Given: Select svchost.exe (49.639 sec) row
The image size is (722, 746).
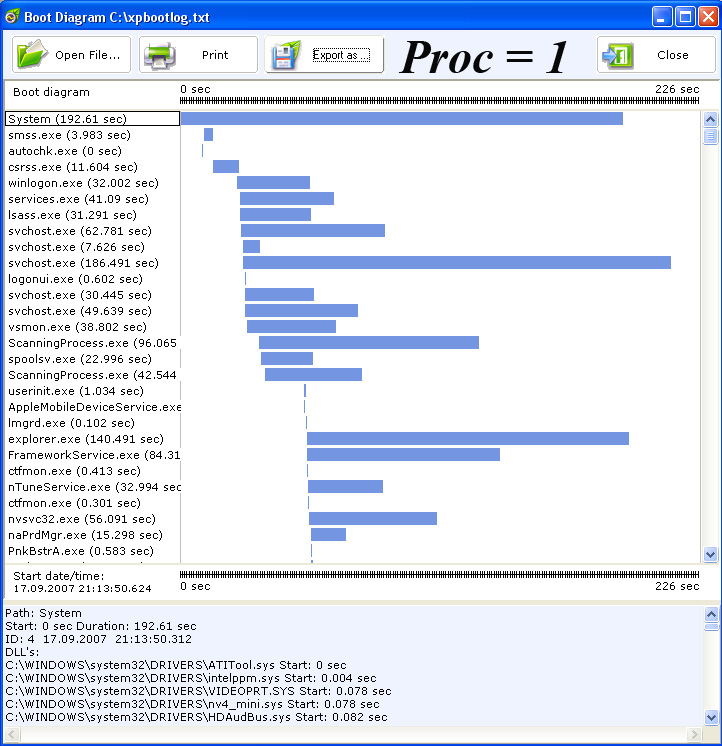Looking at the screenshot, I should point(92,311).
